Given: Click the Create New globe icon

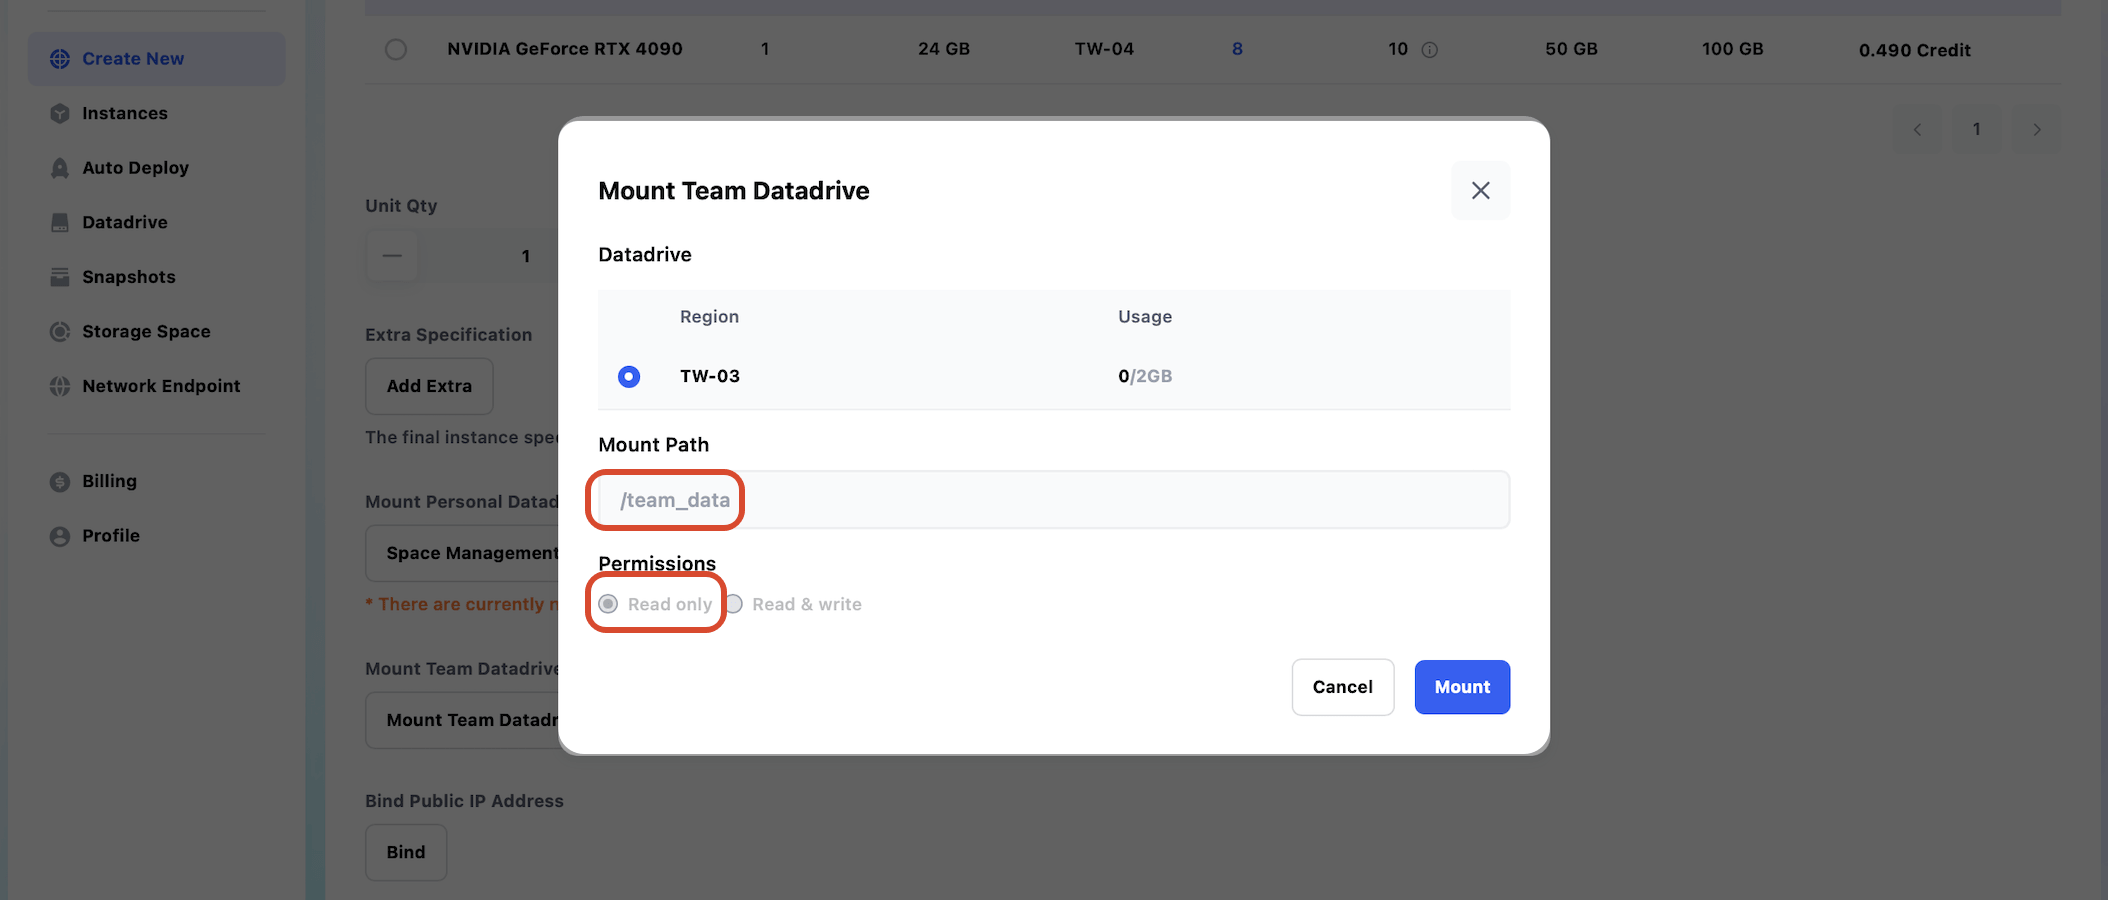Looking at the screenshot, I should tap(60, 59).
